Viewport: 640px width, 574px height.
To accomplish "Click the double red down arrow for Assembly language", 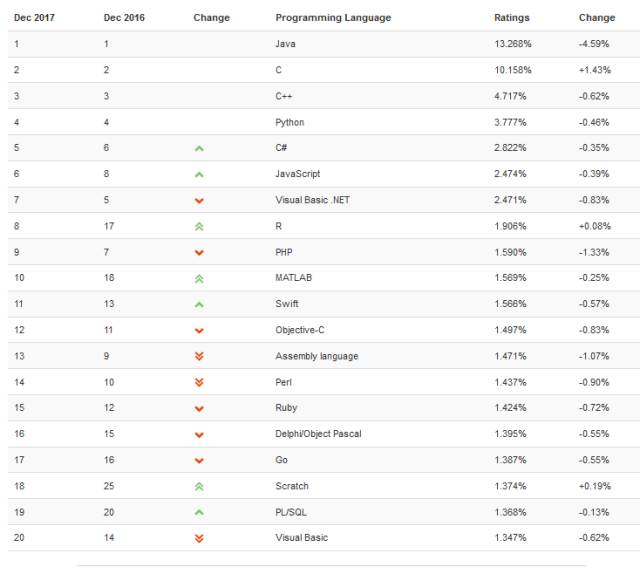I will (199, 356).
